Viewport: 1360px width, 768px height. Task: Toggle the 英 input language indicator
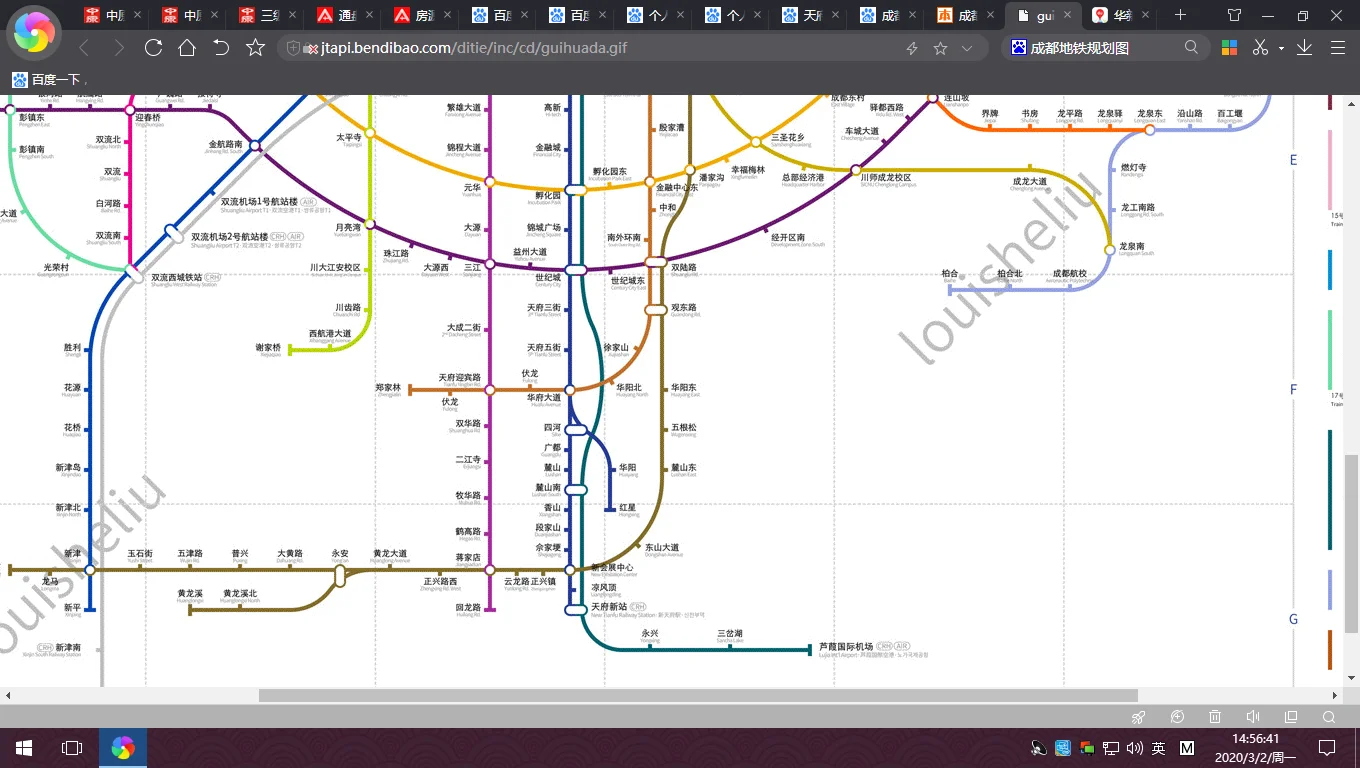point(1158,748)
